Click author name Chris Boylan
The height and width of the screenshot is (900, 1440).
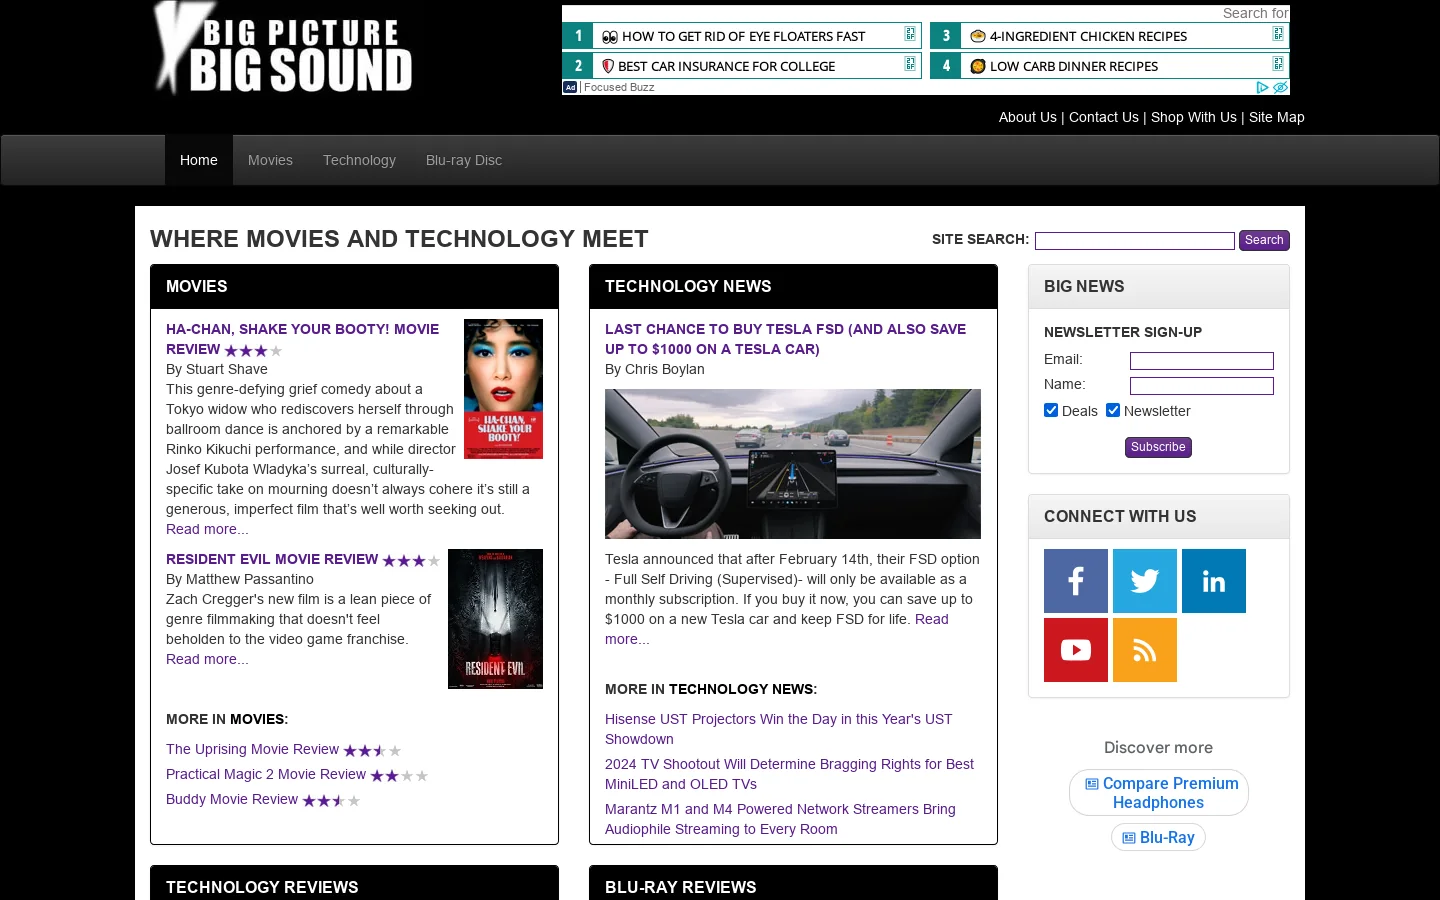click(x=665, y=369)
